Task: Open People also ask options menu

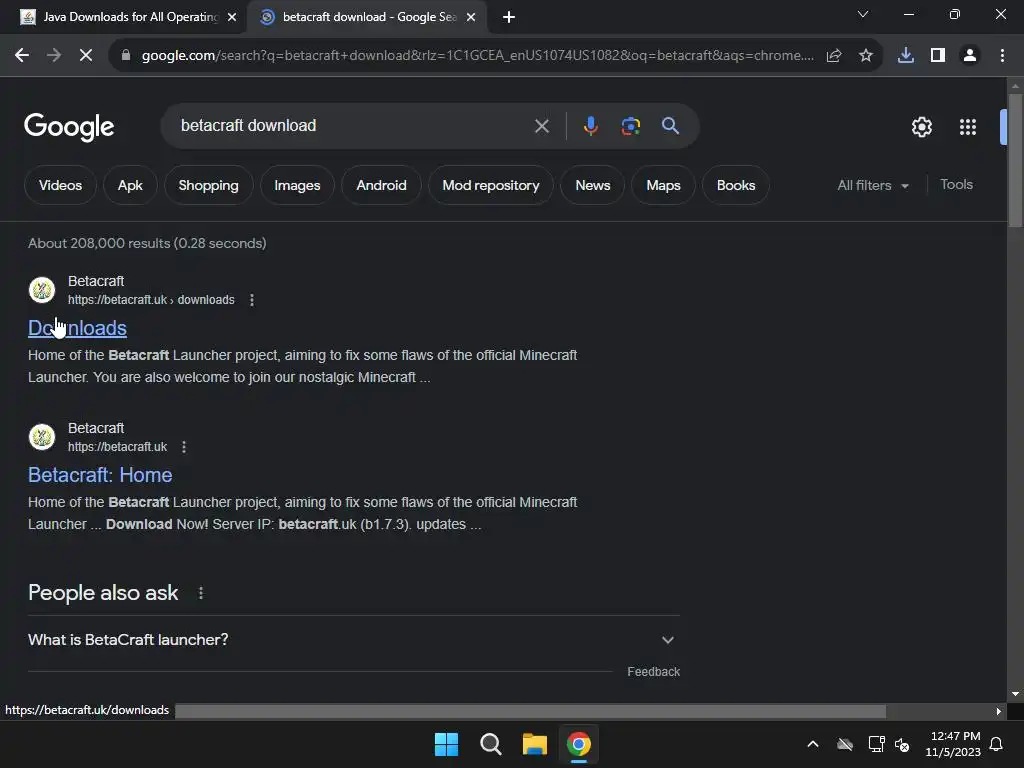Action: point(201,593)
